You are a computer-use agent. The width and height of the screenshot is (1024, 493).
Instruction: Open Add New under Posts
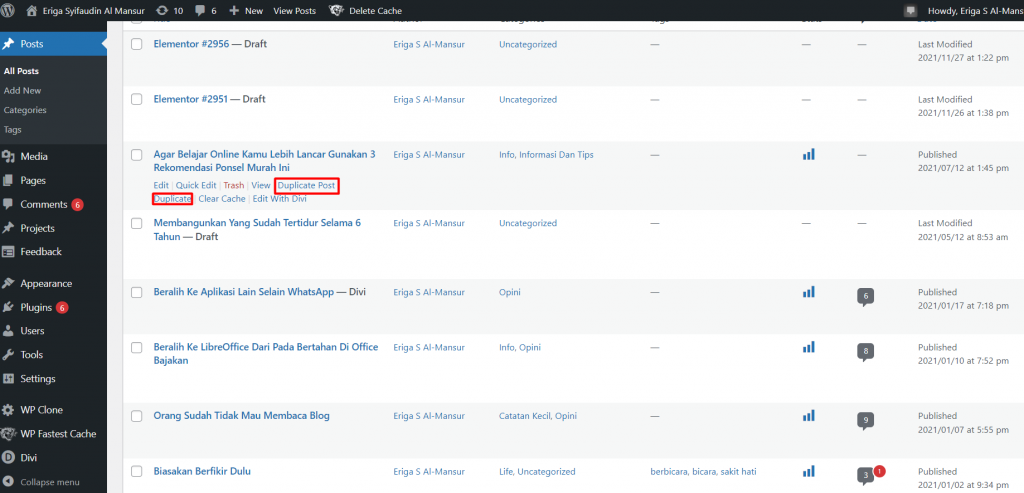23,91
